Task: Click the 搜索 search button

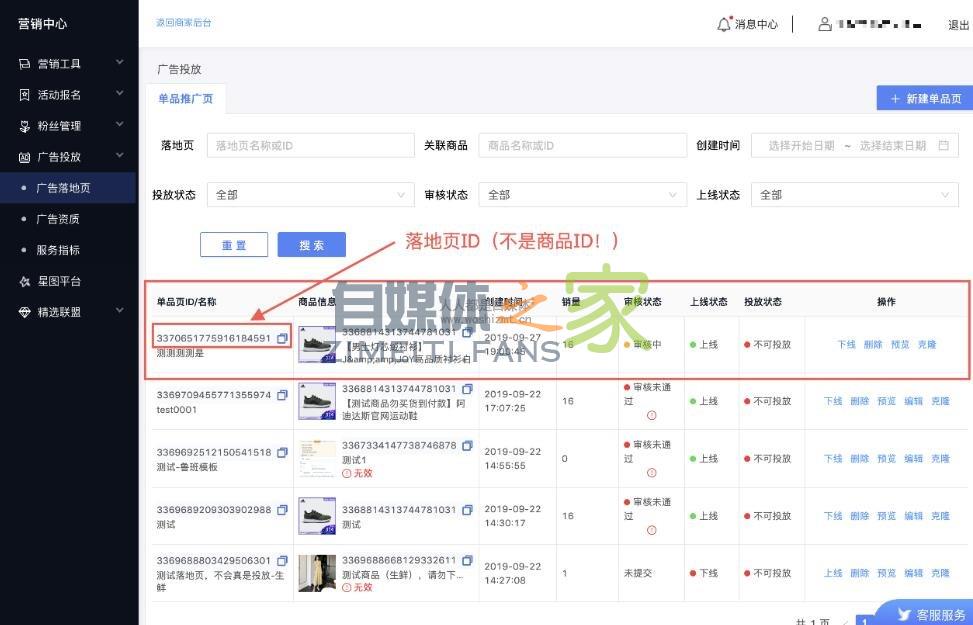Action: click(x=311, y=245)
